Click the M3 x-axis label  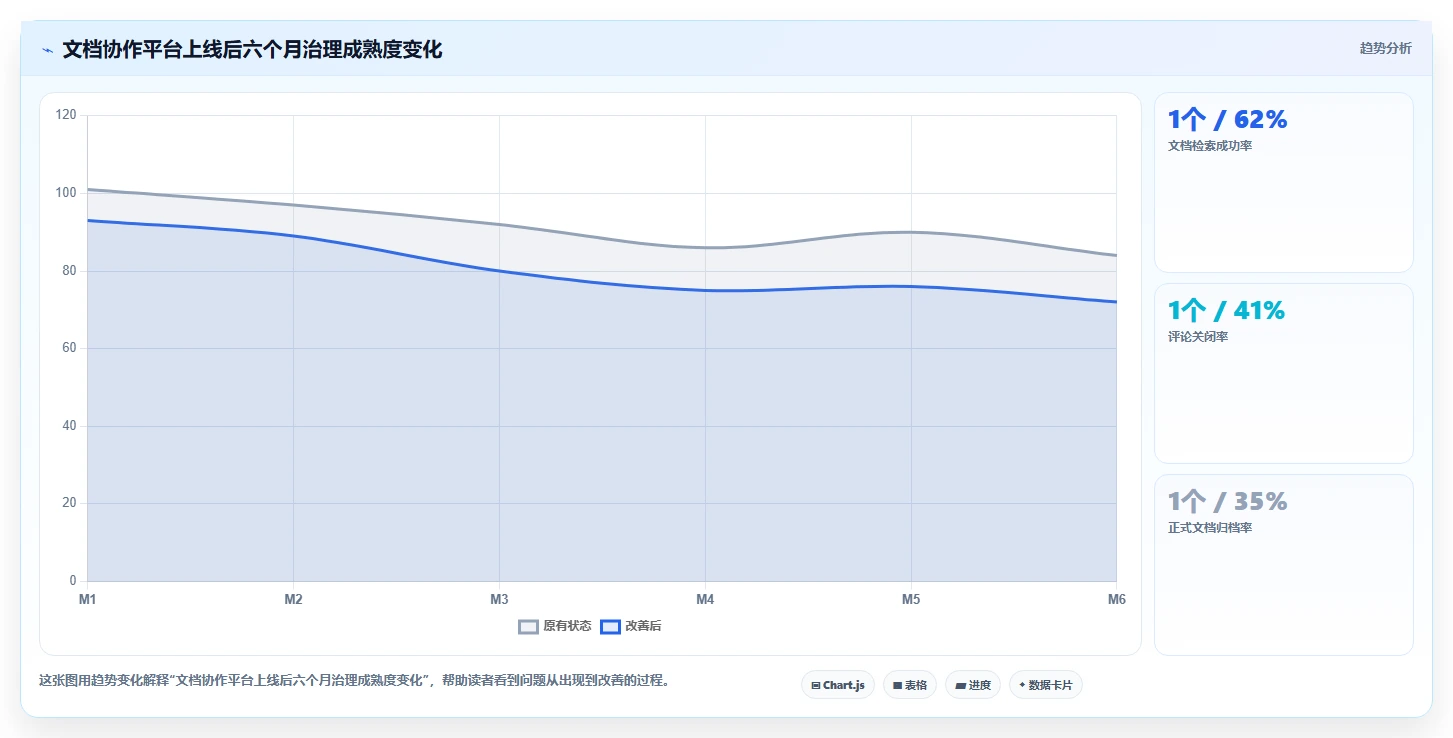[499, 599]
